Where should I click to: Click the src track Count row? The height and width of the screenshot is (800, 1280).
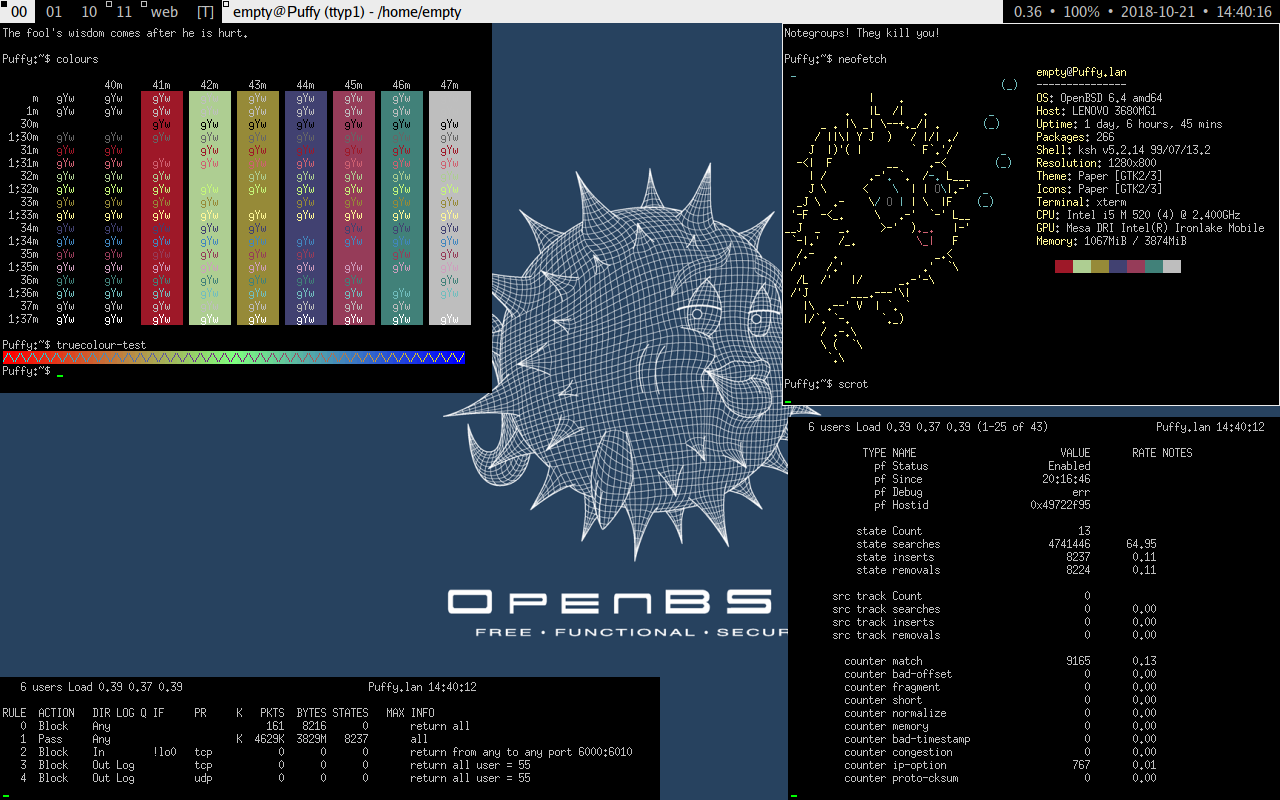point(961,596)
